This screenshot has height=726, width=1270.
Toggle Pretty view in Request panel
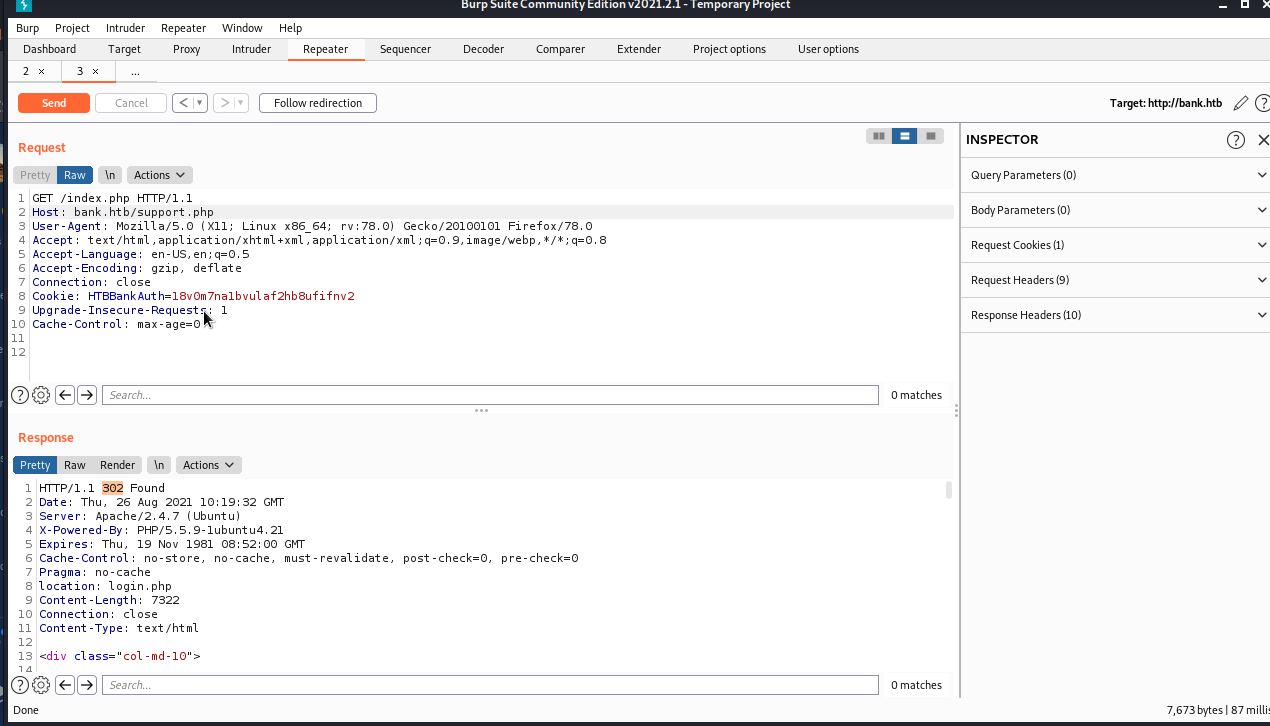pos(35,175)
